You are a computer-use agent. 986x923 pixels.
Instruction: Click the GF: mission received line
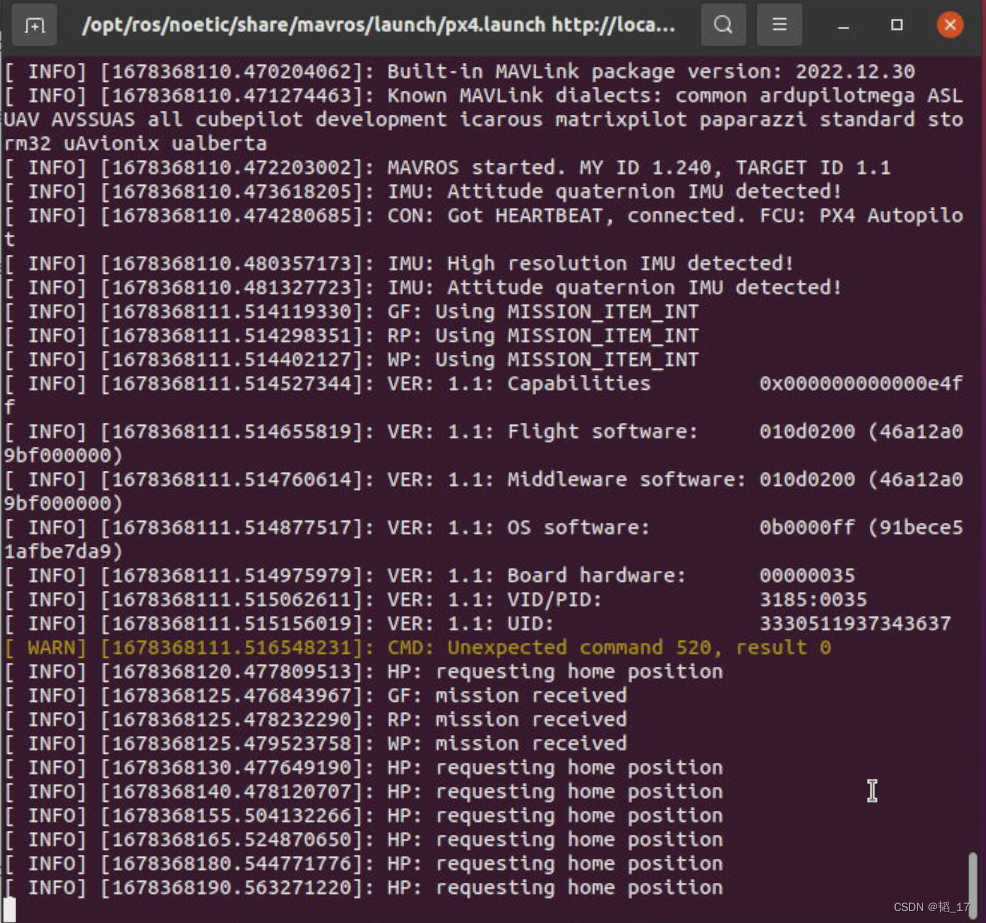315,696
